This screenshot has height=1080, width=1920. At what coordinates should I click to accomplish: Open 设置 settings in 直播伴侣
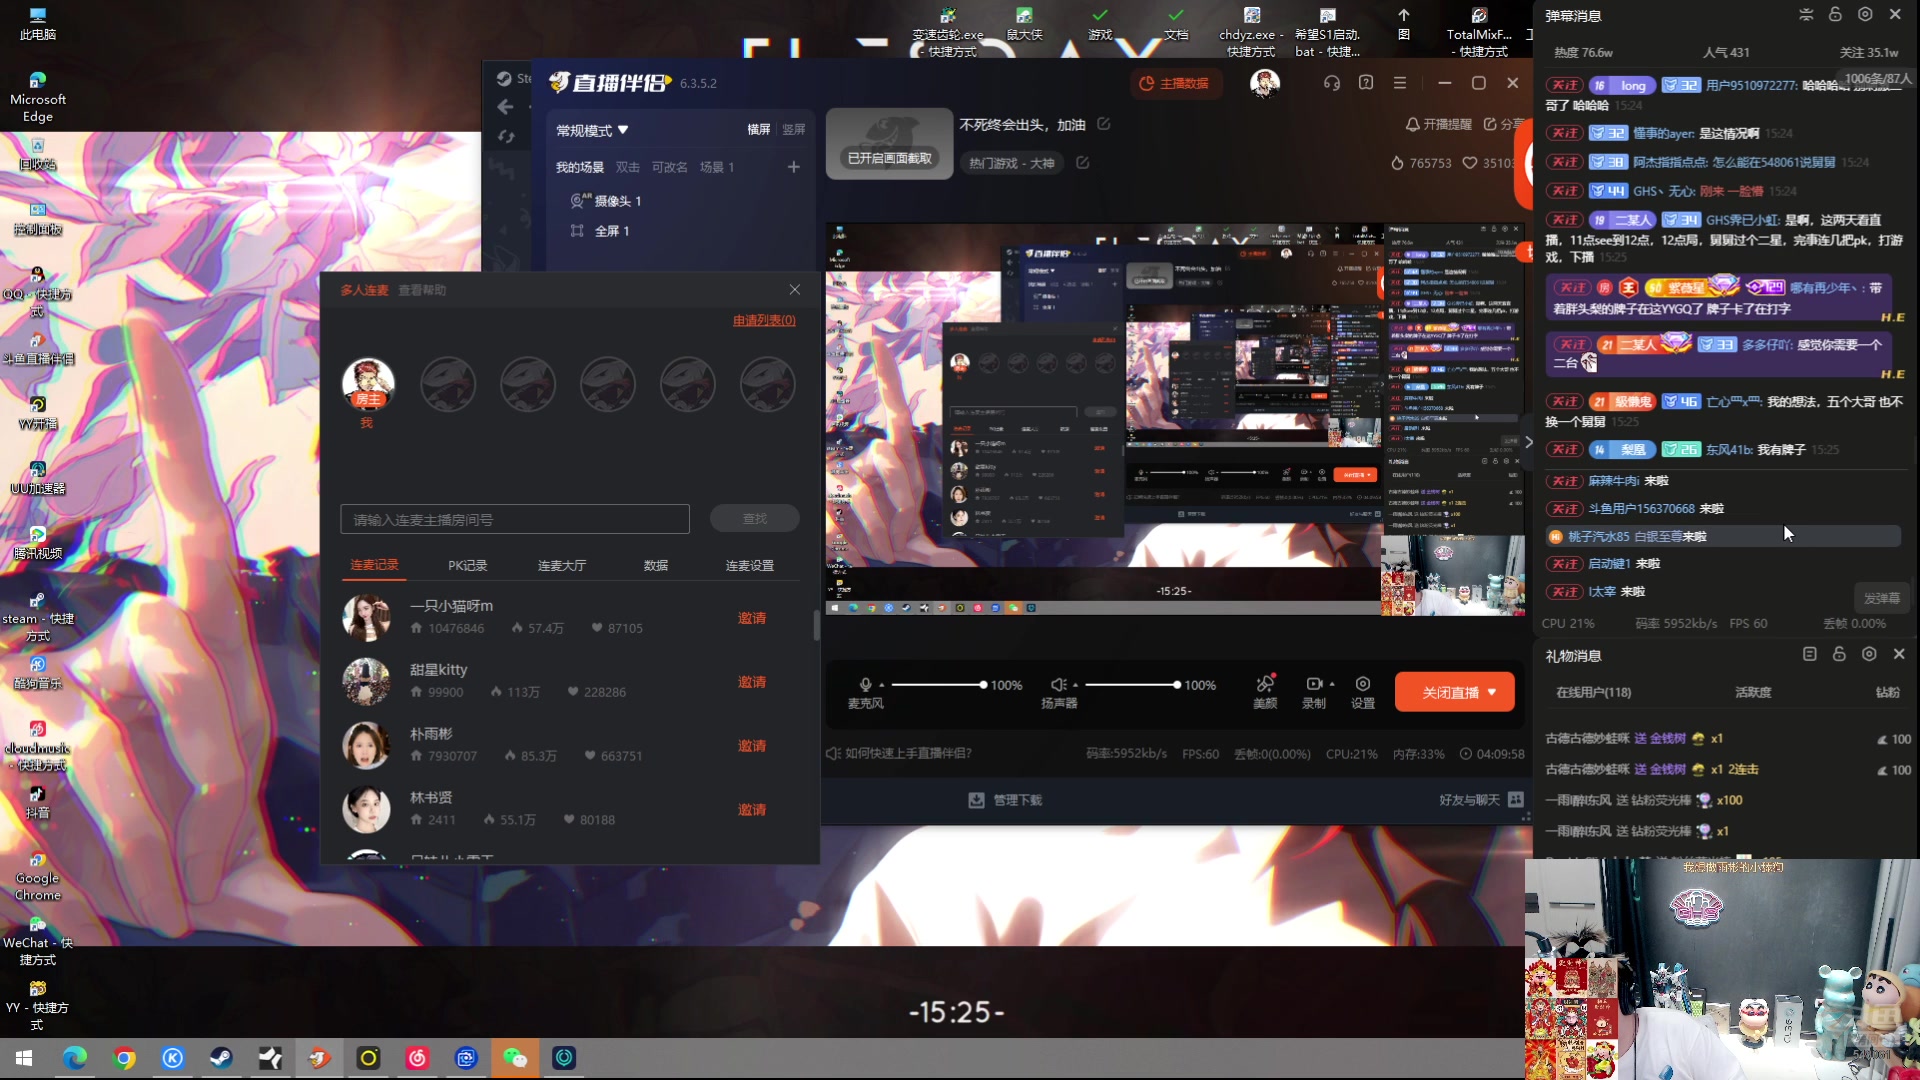point(1363,691)
